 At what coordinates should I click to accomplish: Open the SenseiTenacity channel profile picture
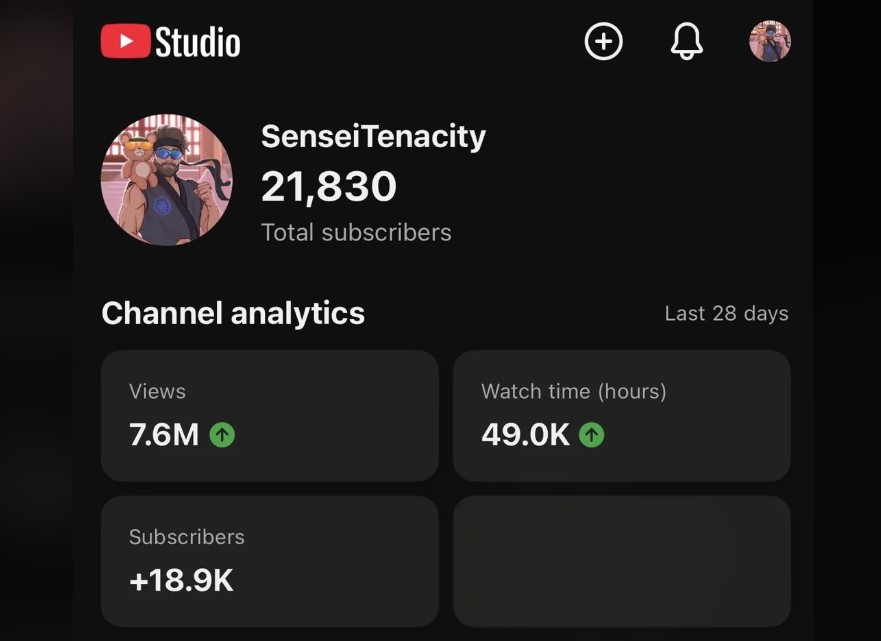click(x=166, y=180)
